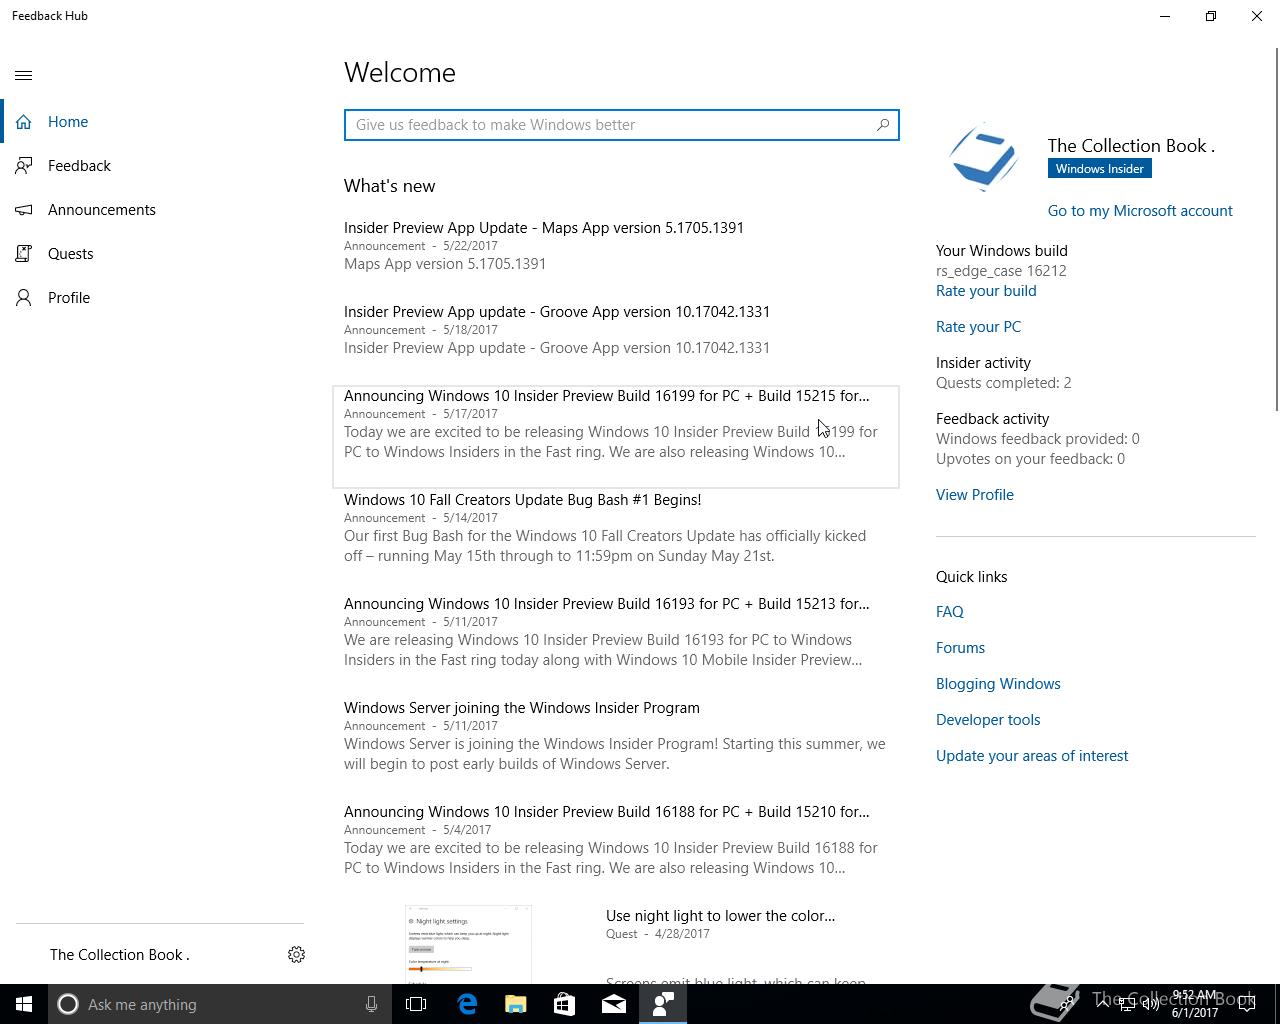Image resolution: width=1280 pixels, height=1024 pixels.
Task: Select the rs_edge_case 16212 build text
Action: [1001, 271]
